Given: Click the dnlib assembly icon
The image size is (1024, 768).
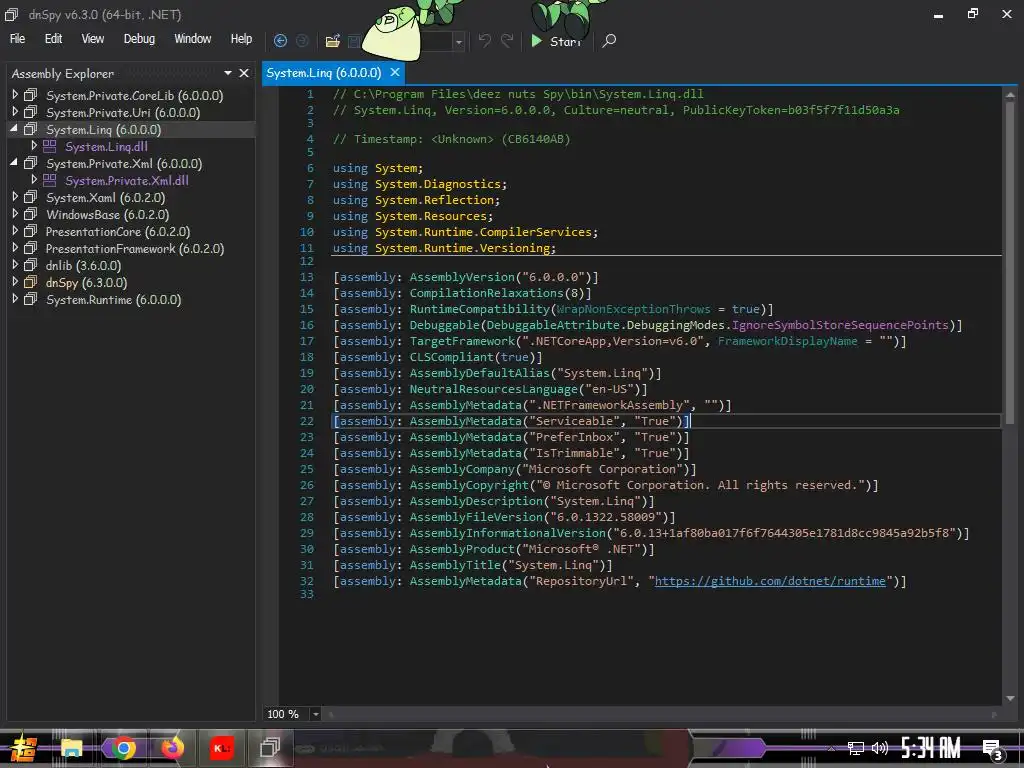Looking at the screenshot, I should click(31, 265).
